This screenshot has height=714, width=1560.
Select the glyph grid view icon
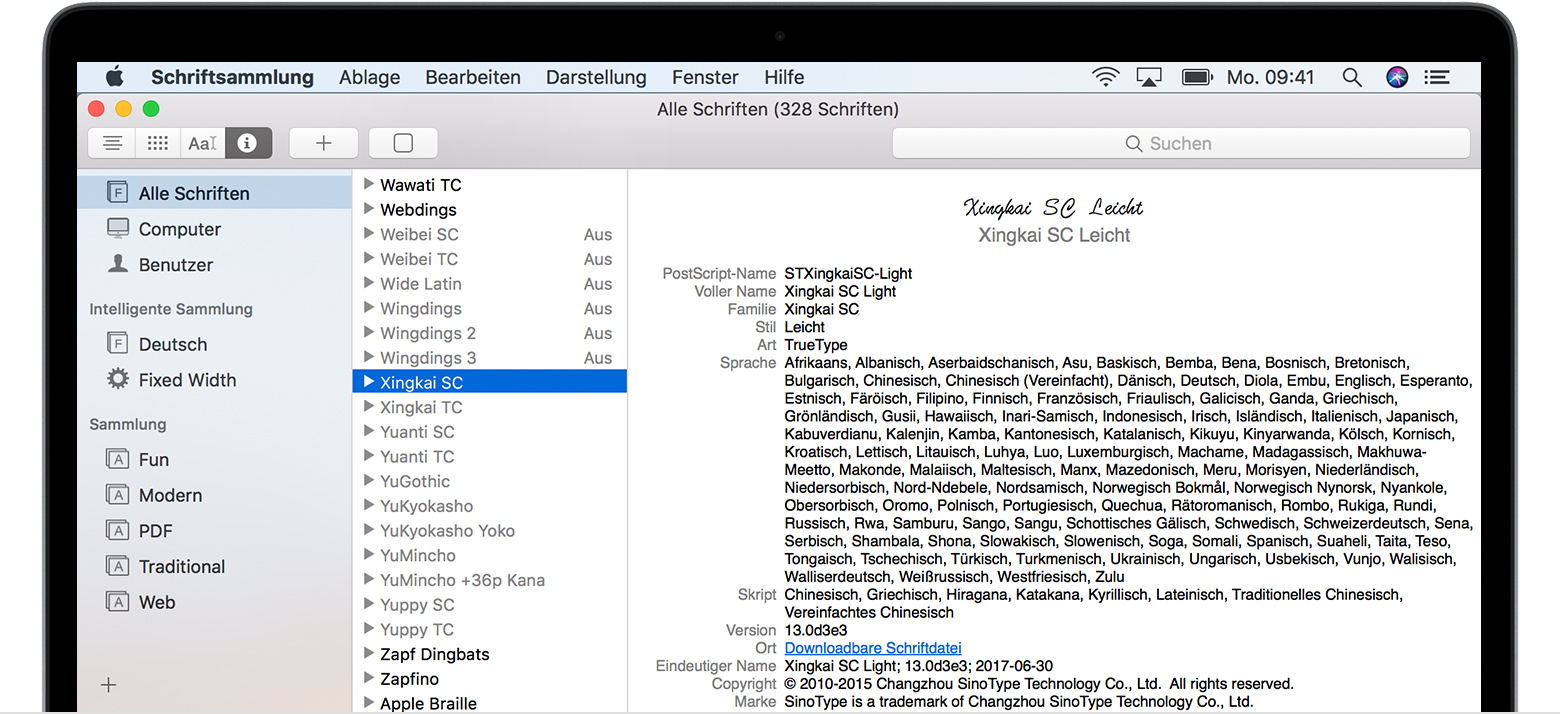pos(157,143)
